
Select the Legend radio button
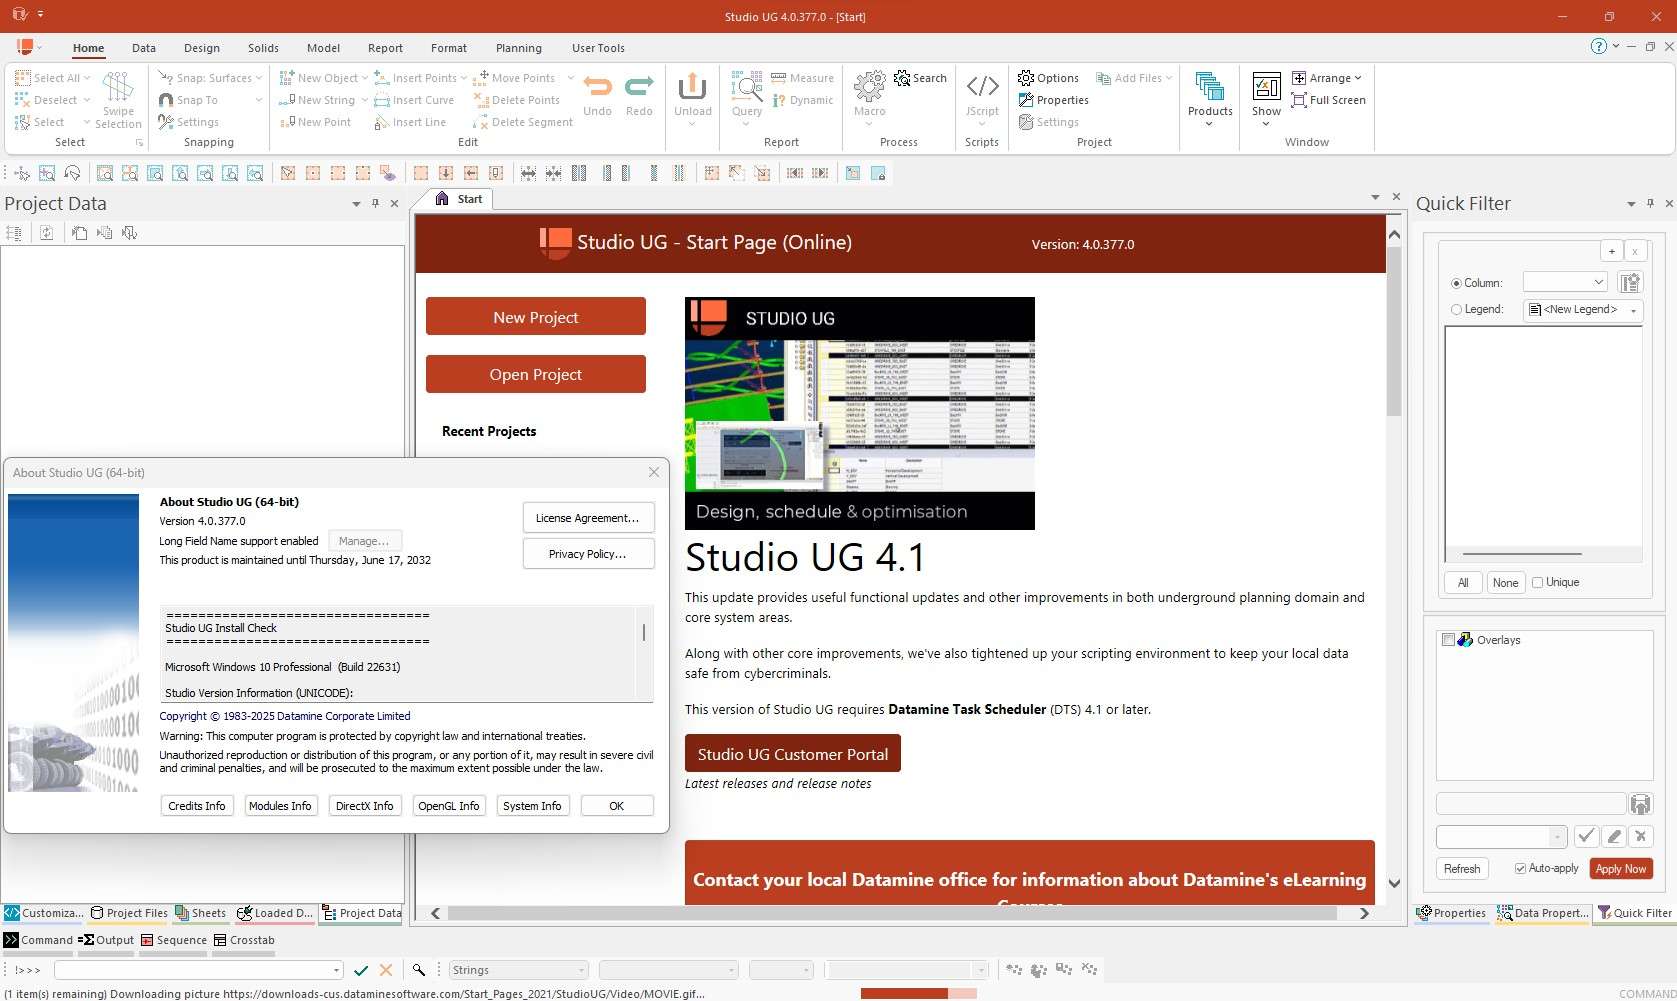click(x=1456, y=310)
